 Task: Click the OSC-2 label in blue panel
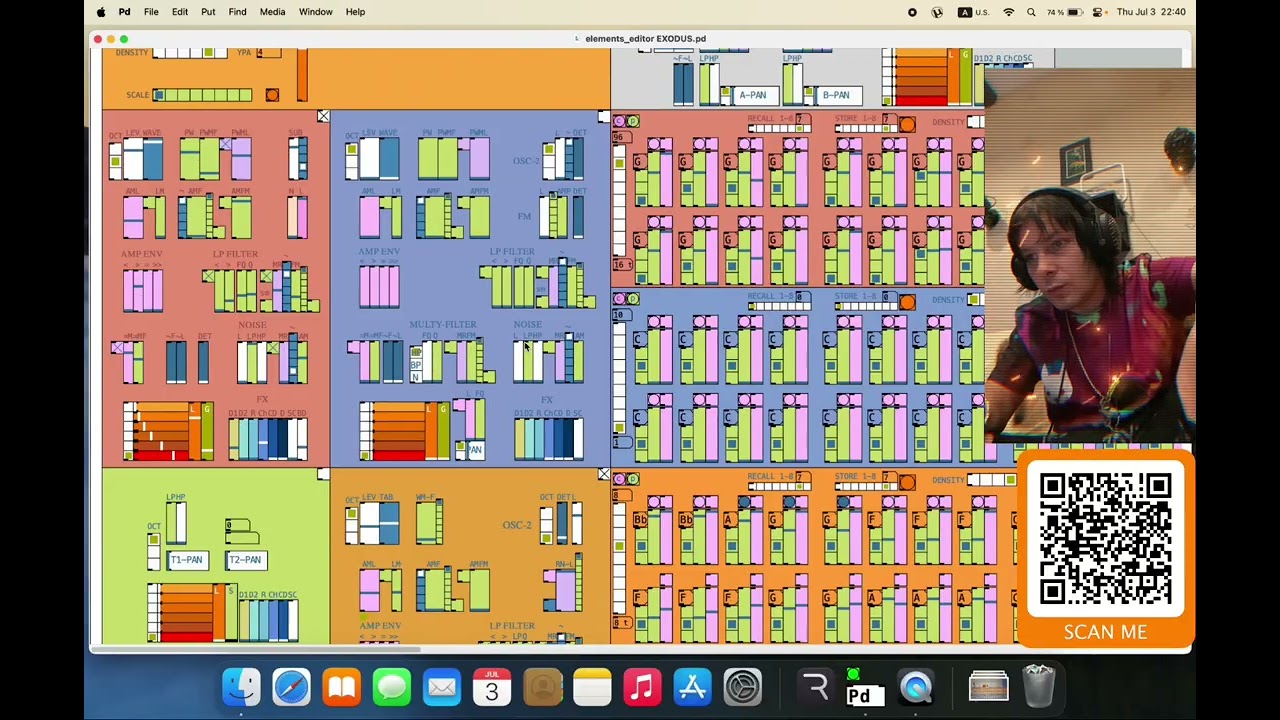(526, 161)
